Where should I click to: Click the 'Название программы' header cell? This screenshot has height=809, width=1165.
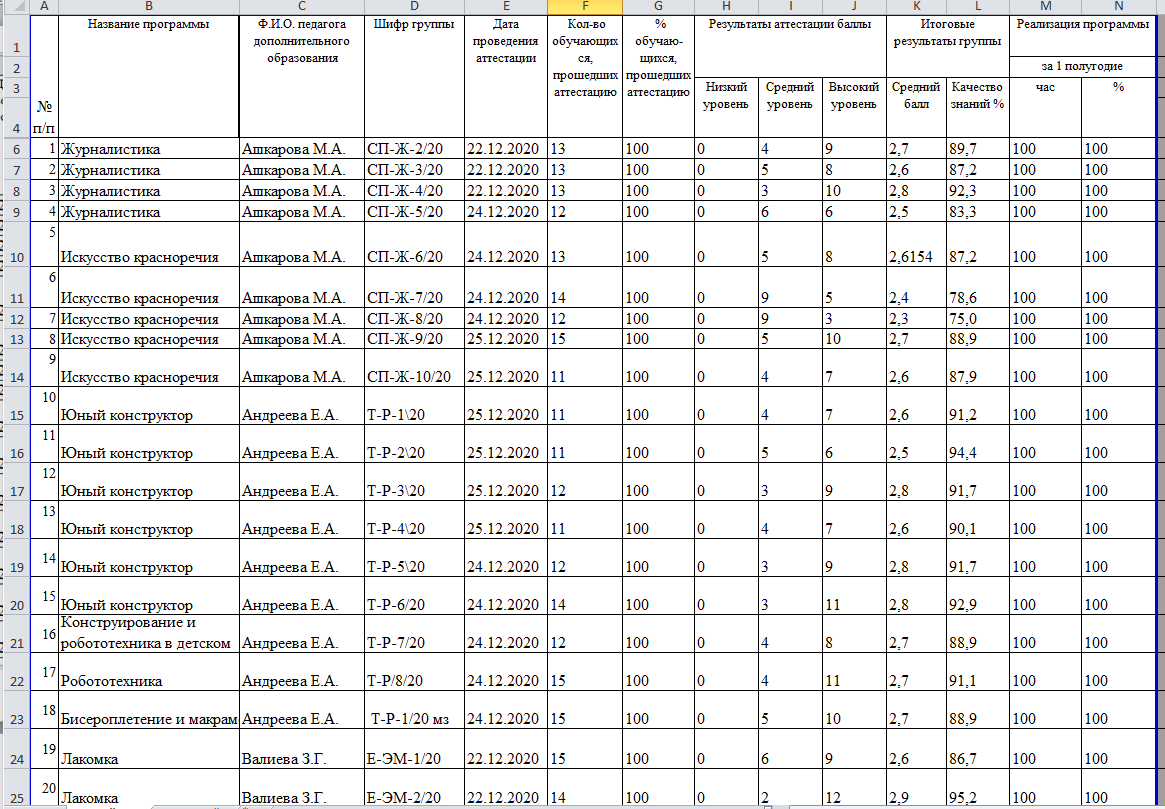[x=149, y=77]
